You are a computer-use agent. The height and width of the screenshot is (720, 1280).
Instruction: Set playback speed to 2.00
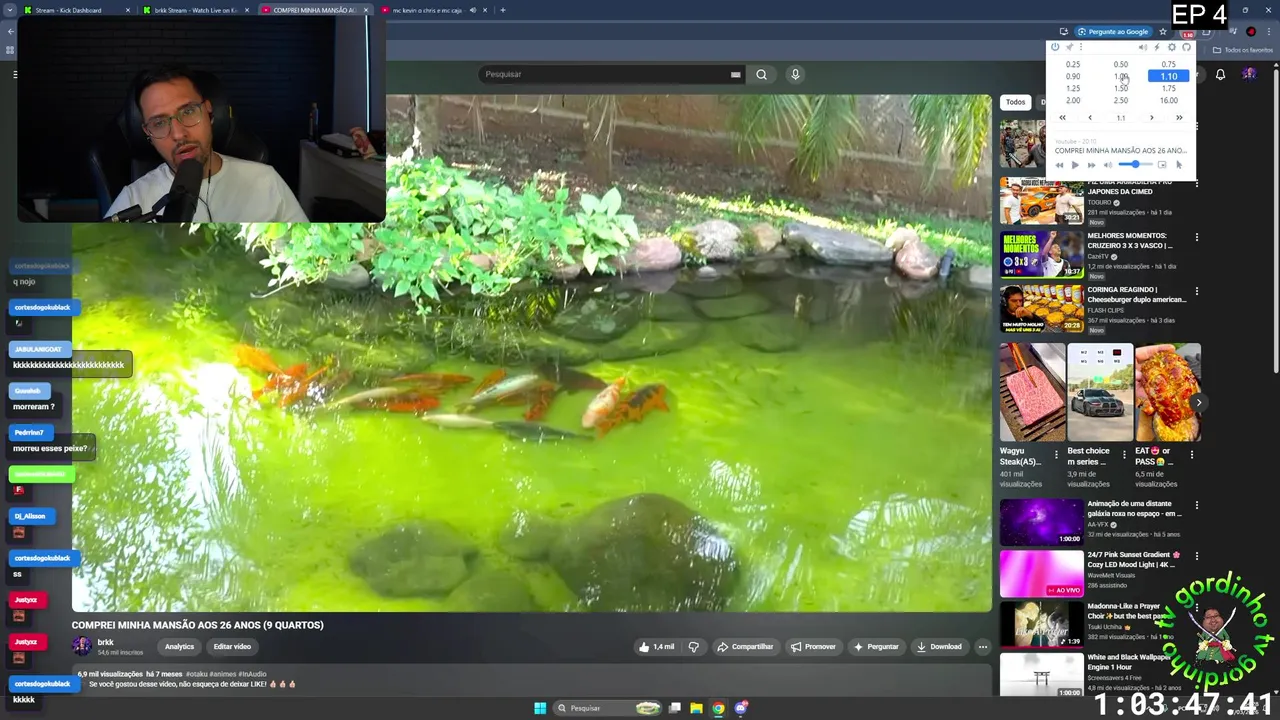(1073, 100)
